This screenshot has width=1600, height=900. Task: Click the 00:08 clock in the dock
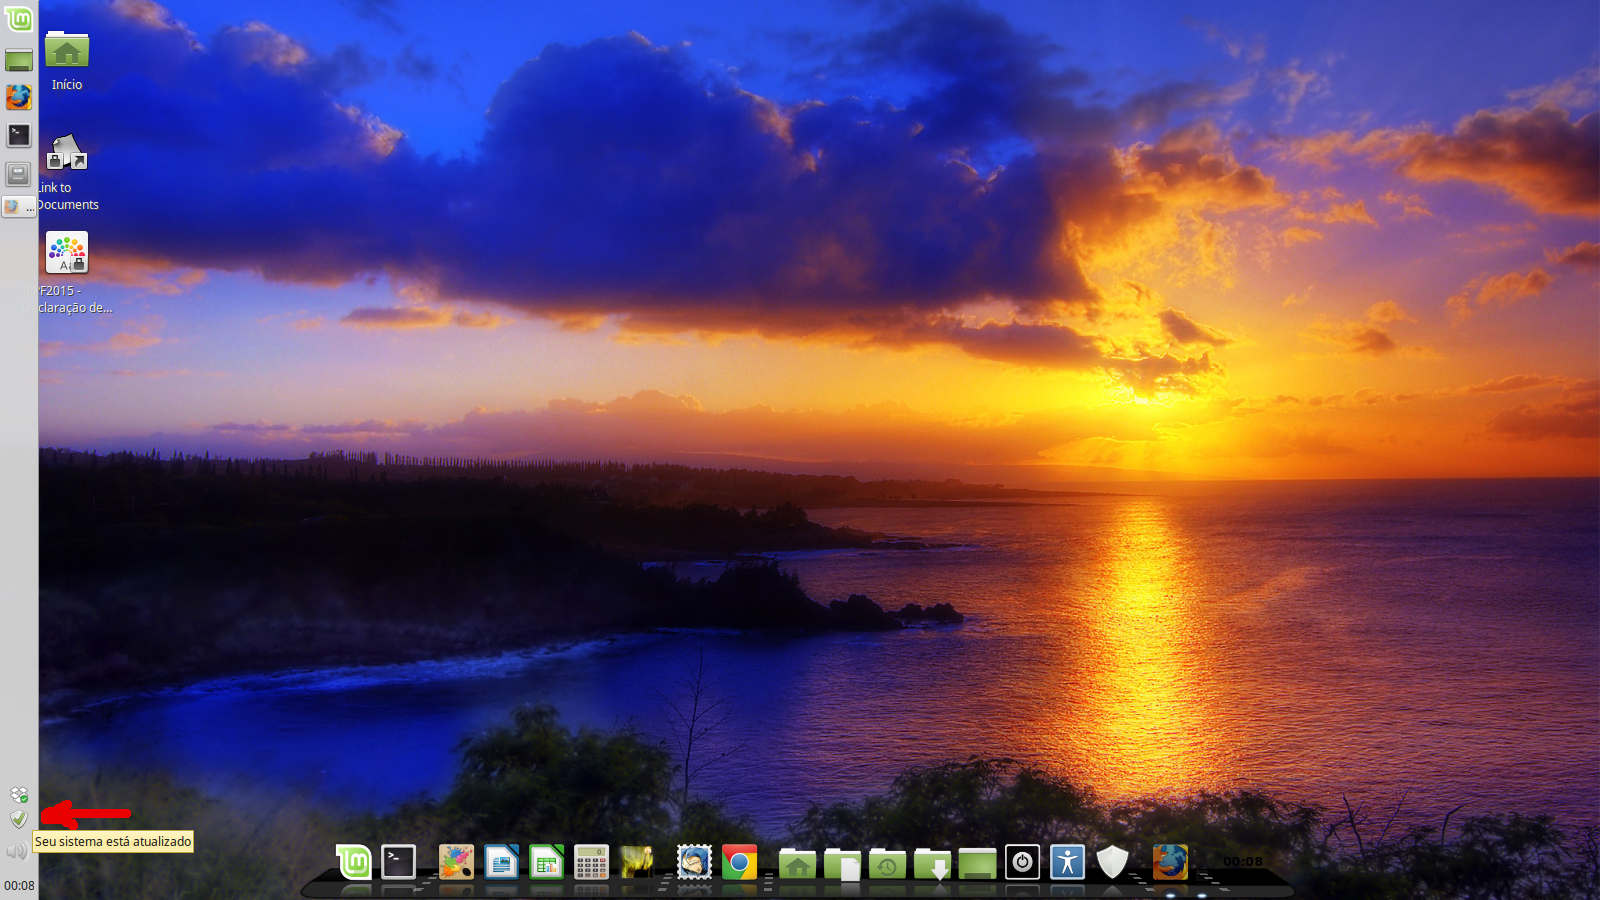[x=1243, y=862]
